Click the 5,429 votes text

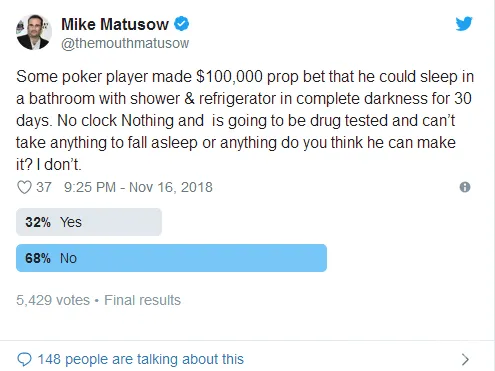[x=53, y=300]
